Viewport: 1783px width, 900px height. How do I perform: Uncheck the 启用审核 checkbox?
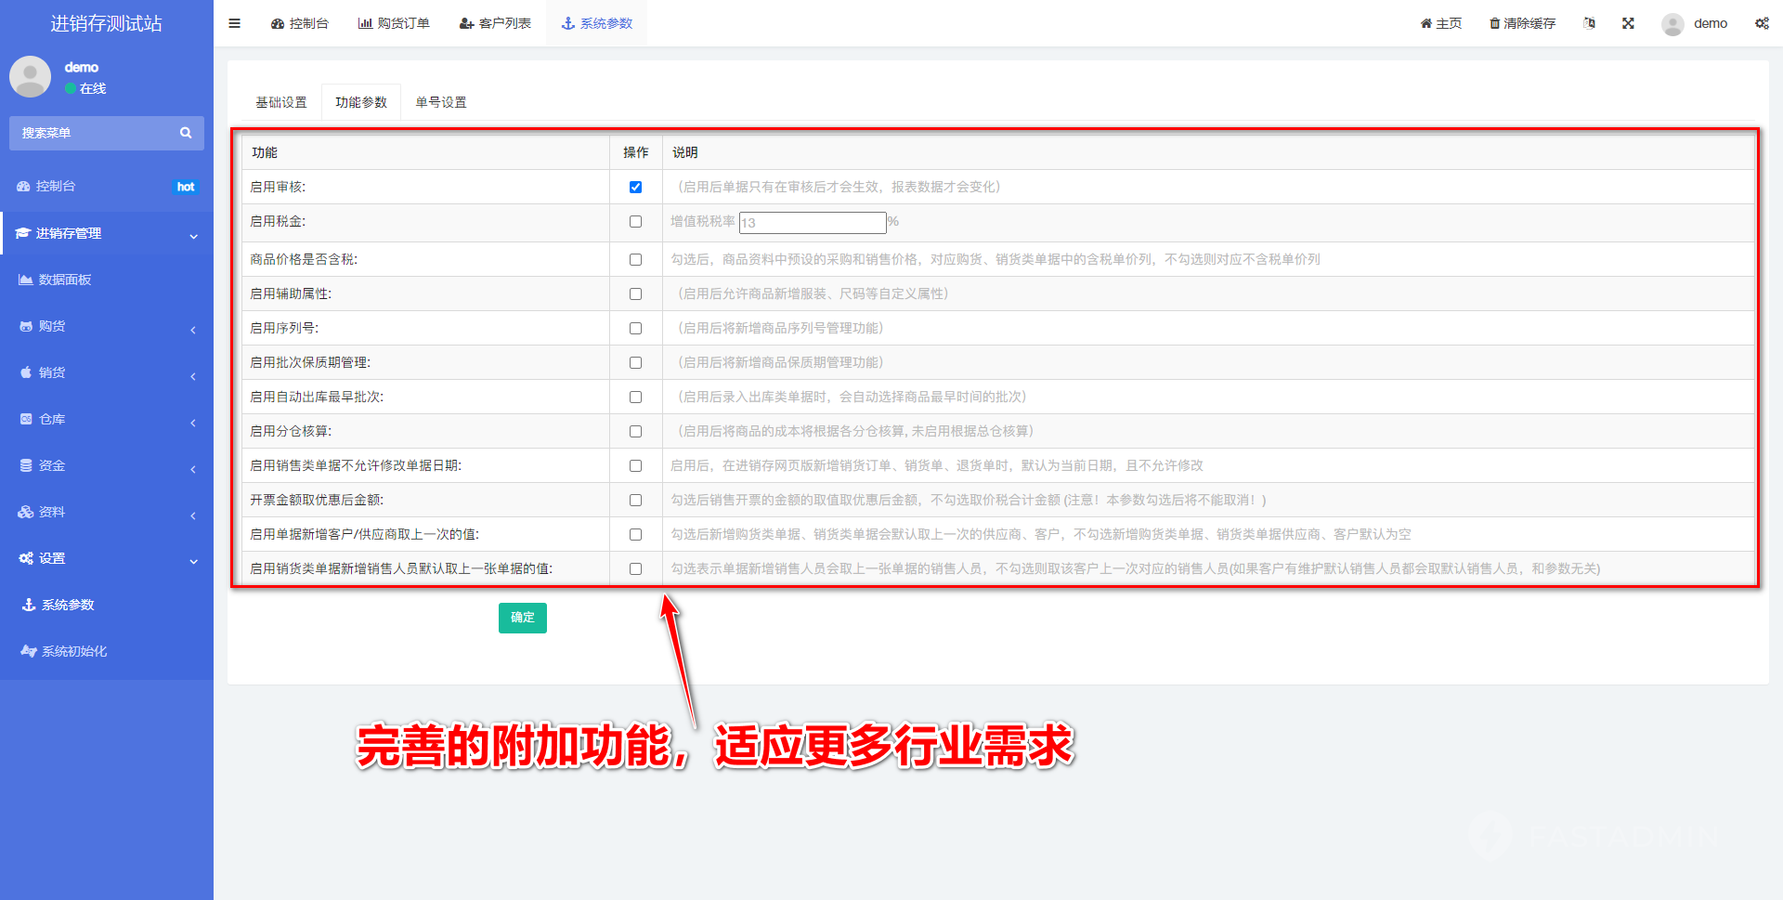pyautogui.click(x=635, y=187)
